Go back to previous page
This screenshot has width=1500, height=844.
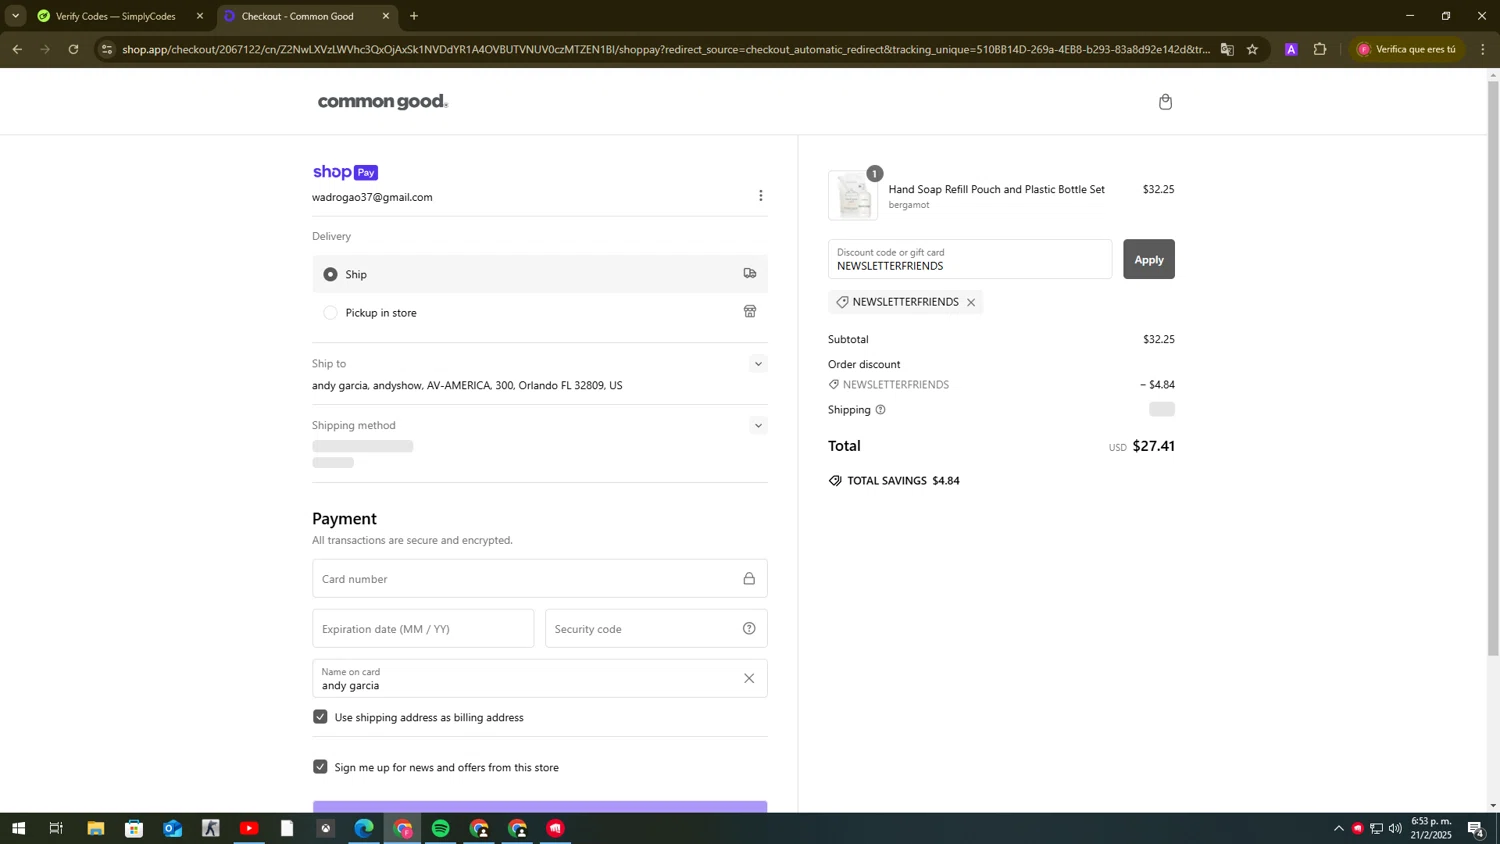pyautogui.click(x=17, y=49)
